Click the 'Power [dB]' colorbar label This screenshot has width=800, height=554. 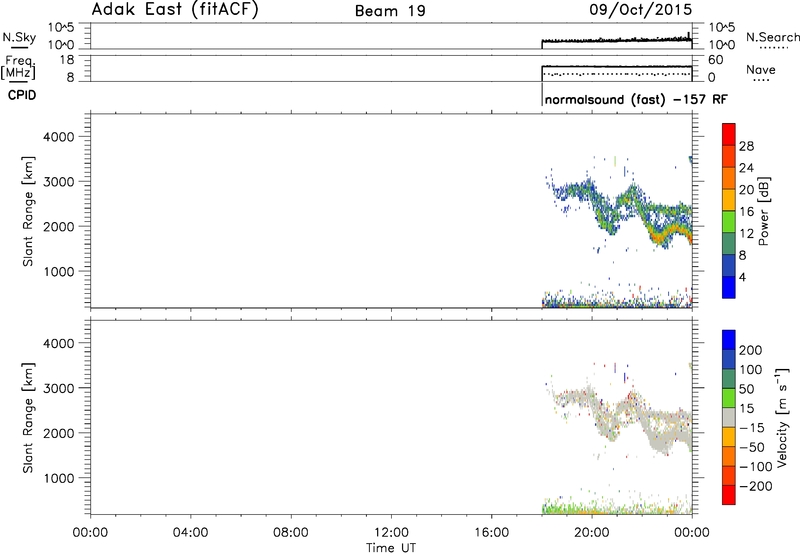point(763,211)
